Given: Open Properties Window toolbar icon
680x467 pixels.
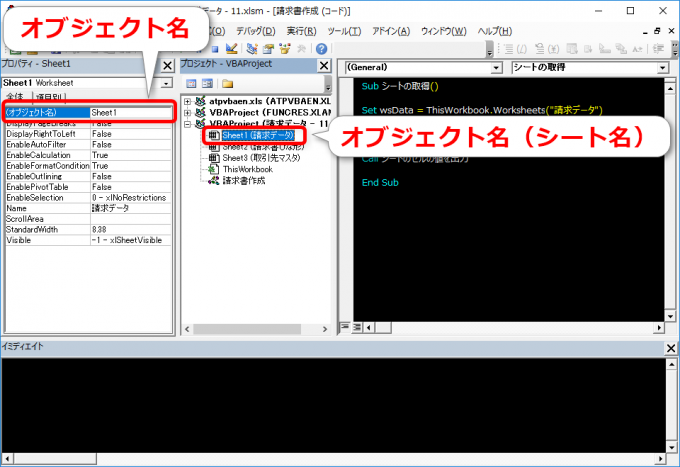Looking at the screenshot, I should click(x=268, y=49).
